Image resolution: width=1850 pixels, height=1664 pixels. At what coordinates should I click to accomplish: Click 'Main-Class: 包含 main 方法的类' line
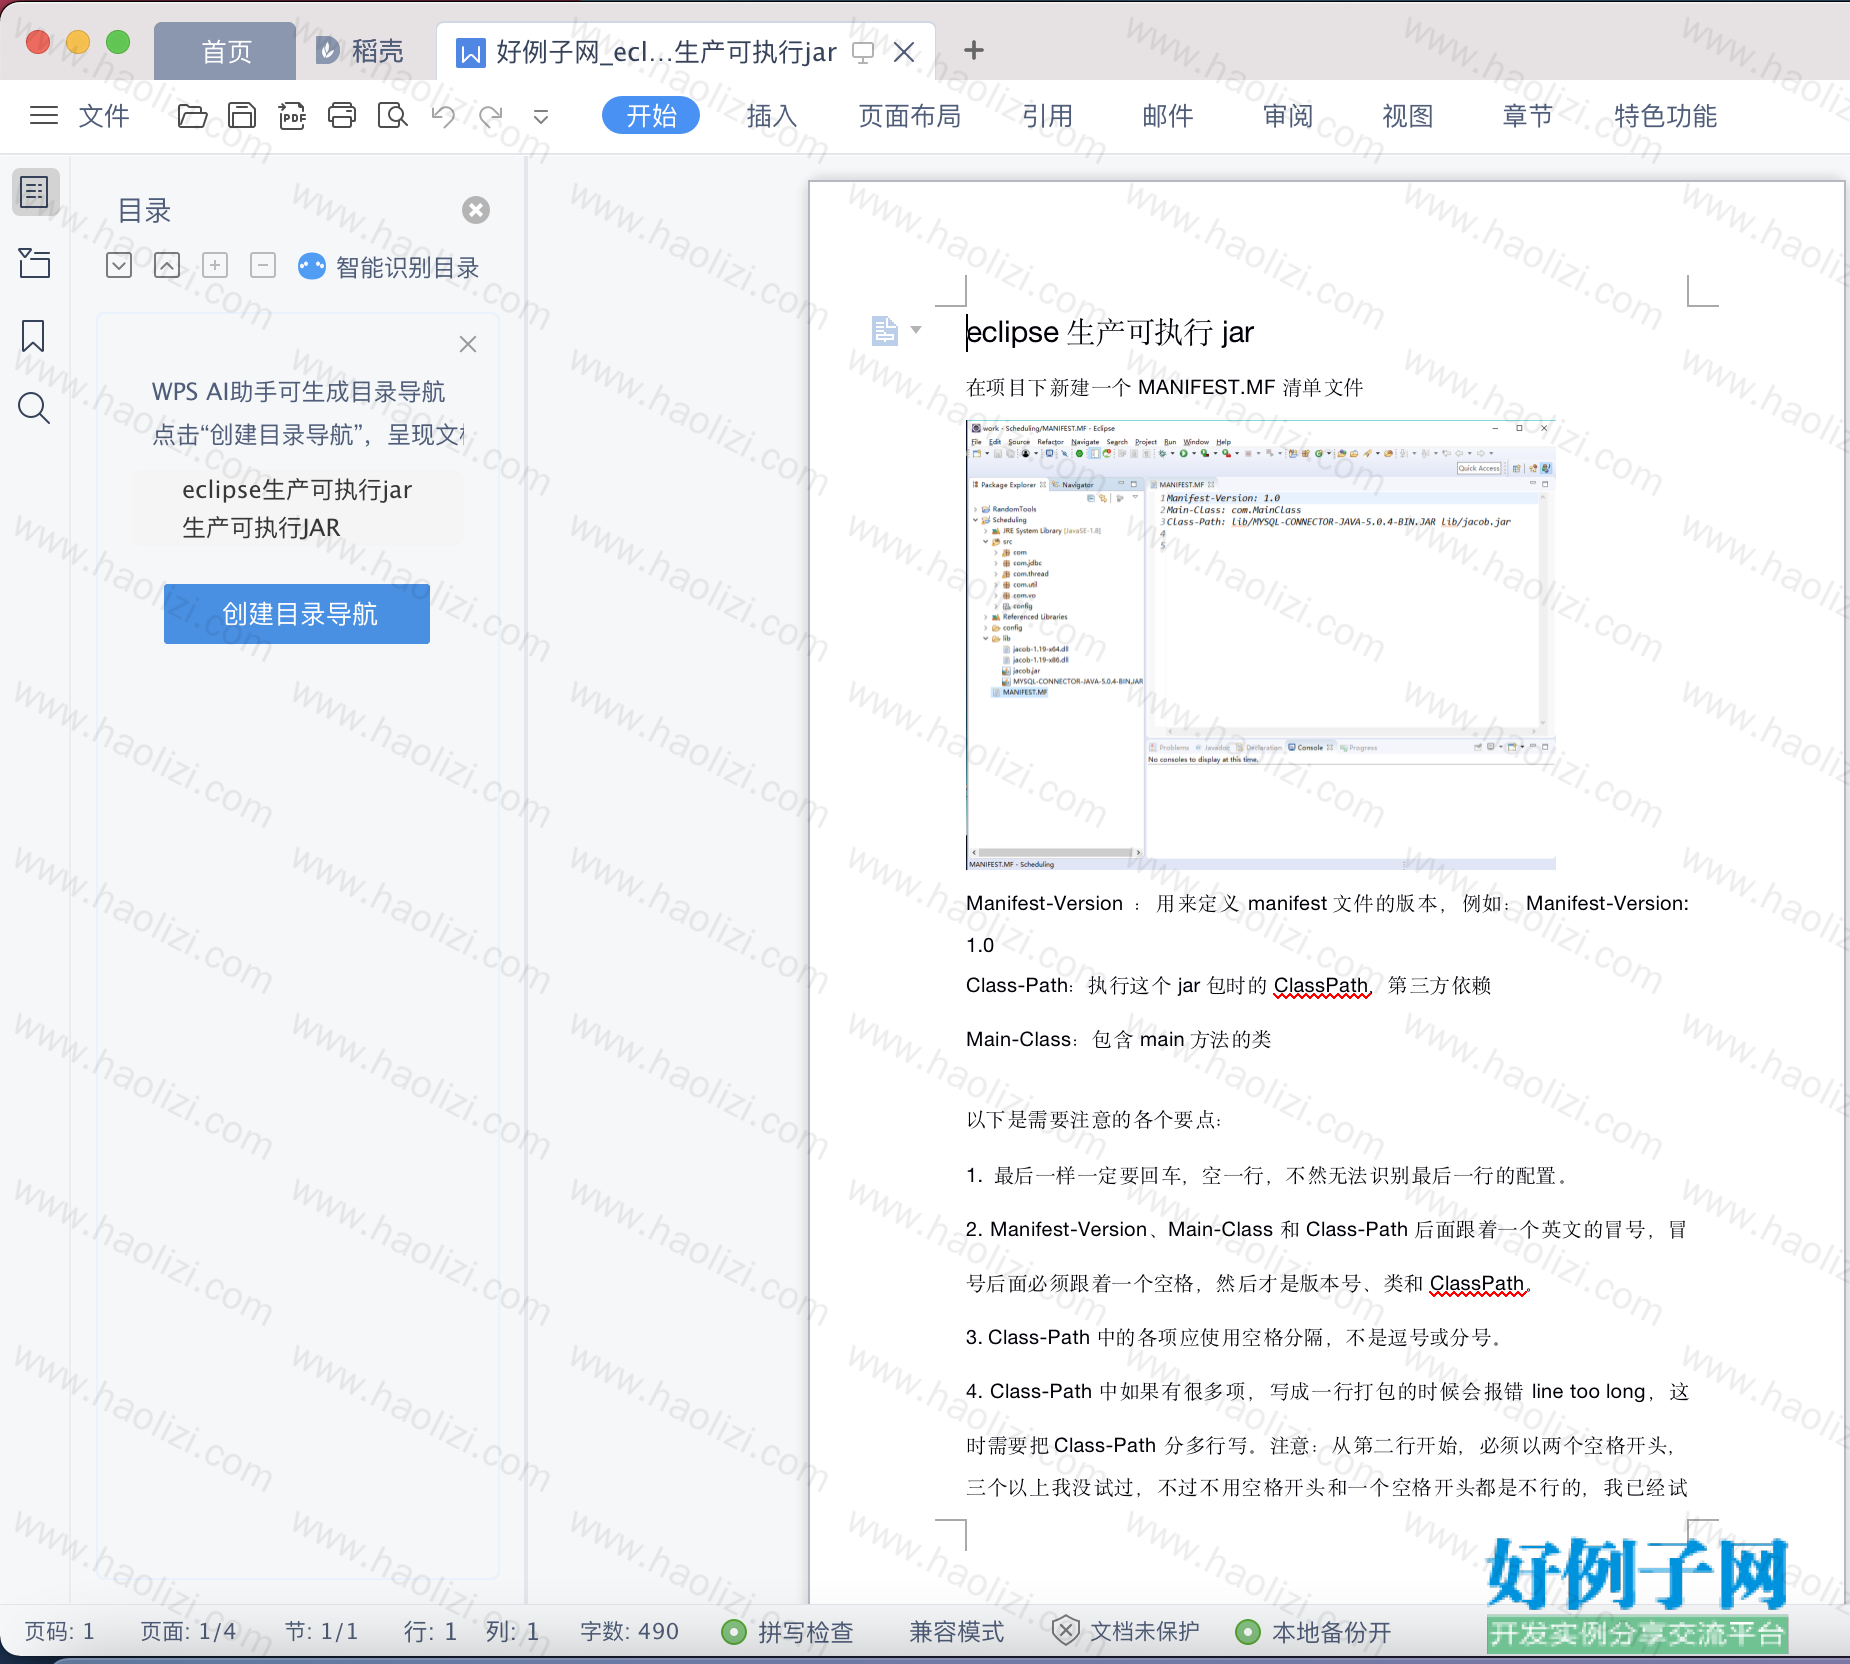point(1119,1040)
